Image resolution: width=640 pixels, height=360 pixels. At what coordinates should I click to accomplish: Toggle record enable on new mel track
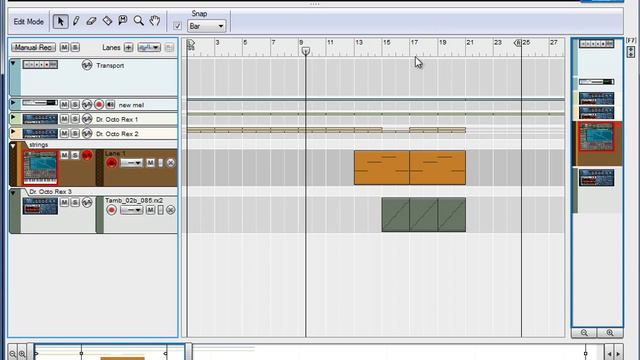coord(99,104)
